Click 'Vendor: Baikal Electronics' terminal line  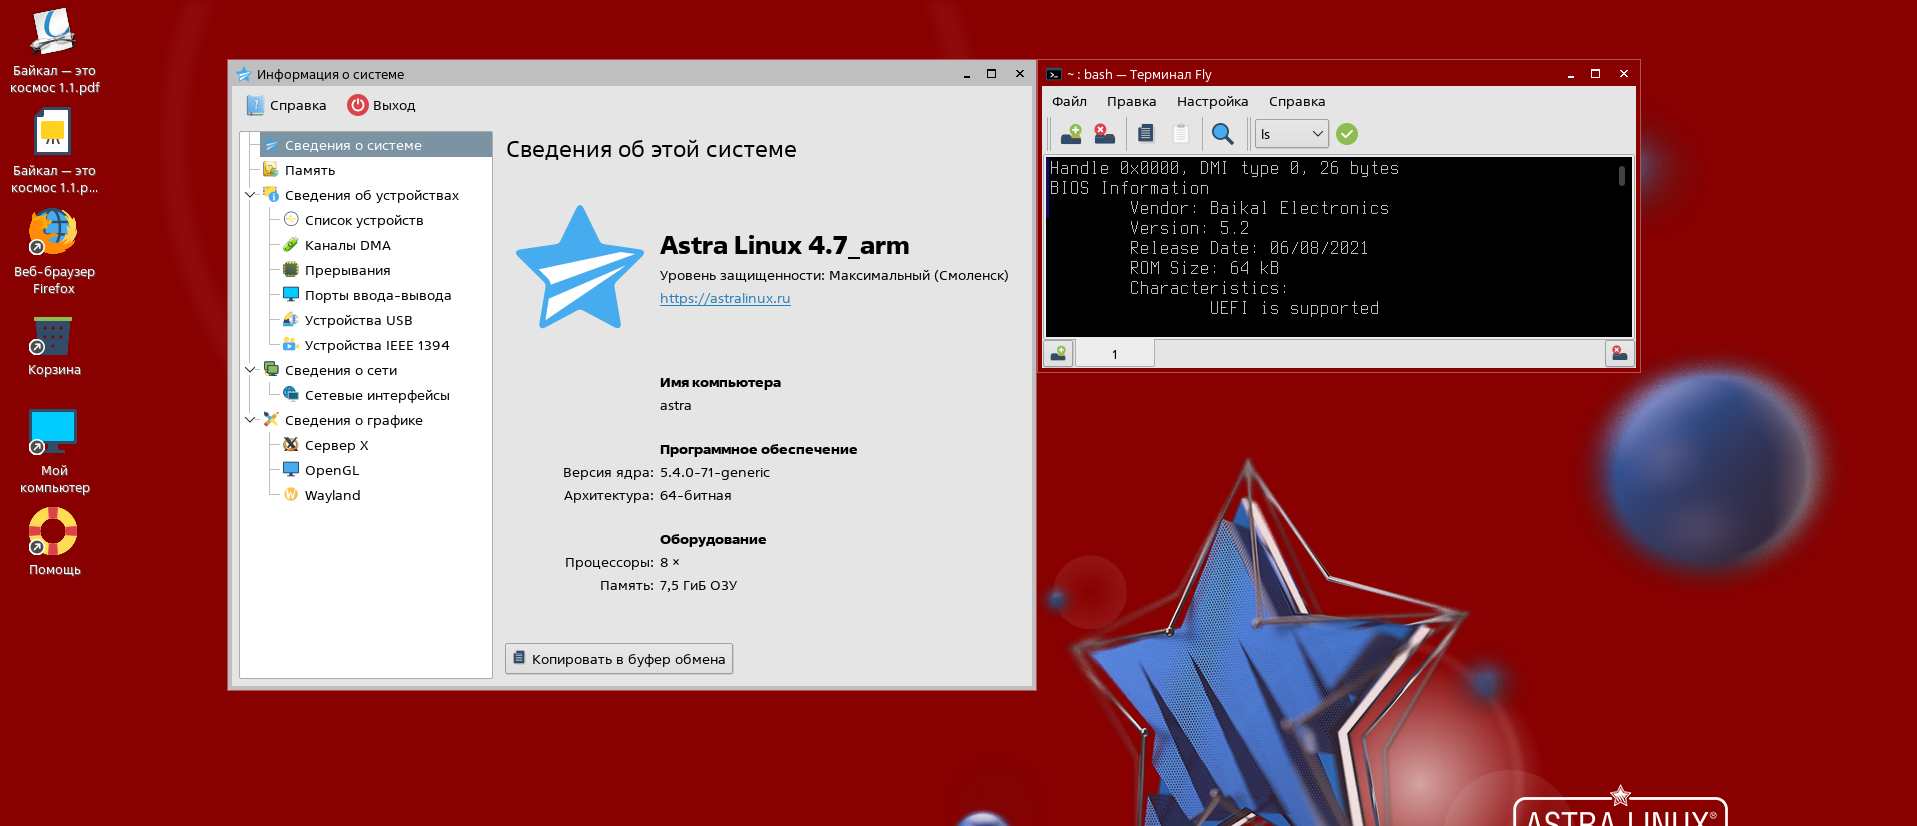1259,208
